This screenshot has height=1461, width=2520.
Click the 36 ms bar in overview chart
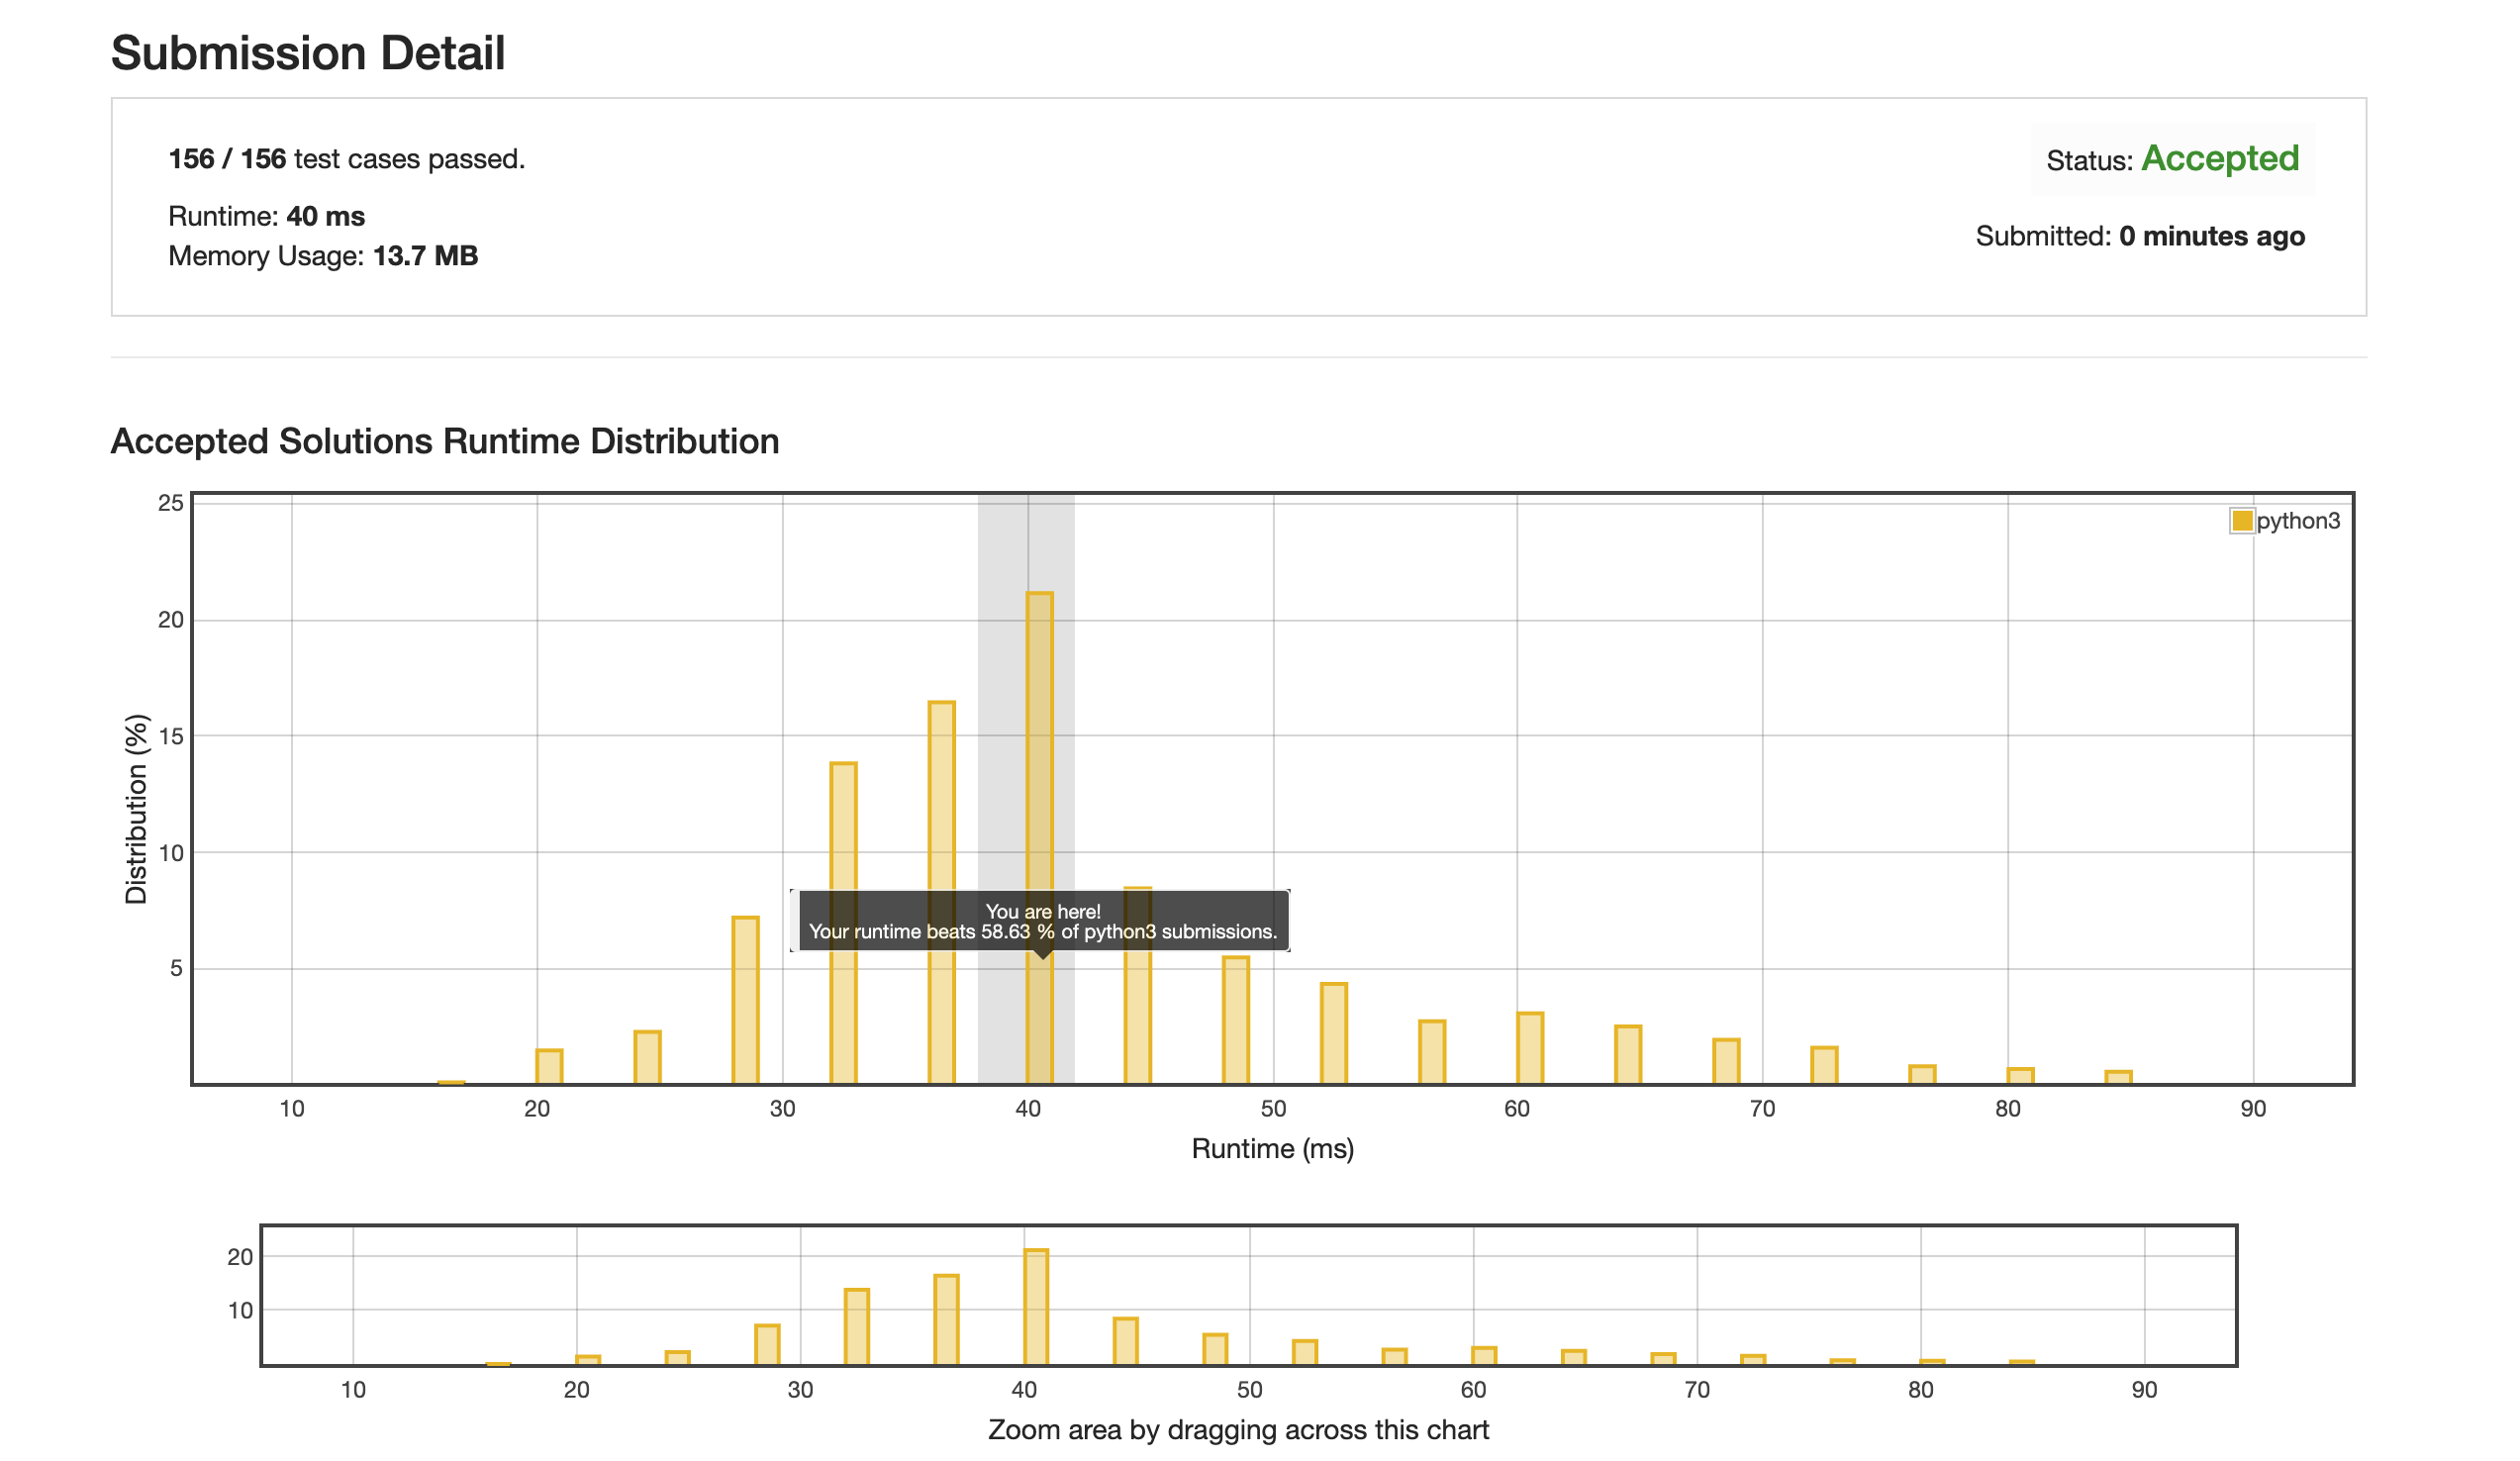click(x=946, y=1319)
